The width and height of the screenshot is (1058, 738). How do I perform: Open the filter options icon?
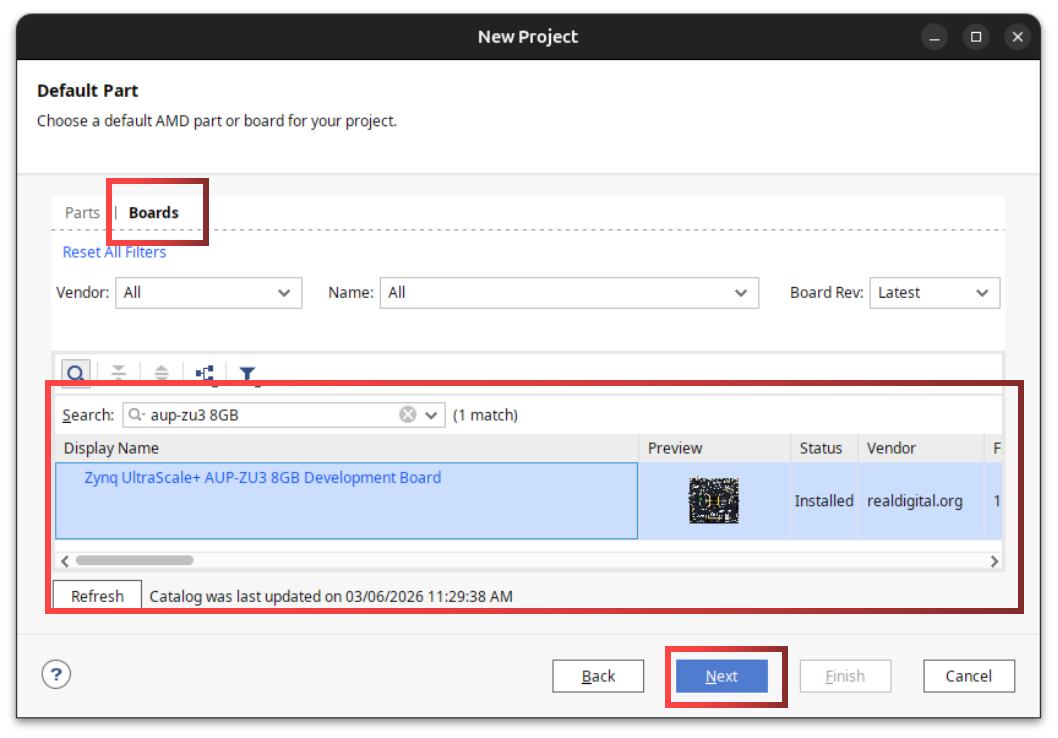[247, 373]
